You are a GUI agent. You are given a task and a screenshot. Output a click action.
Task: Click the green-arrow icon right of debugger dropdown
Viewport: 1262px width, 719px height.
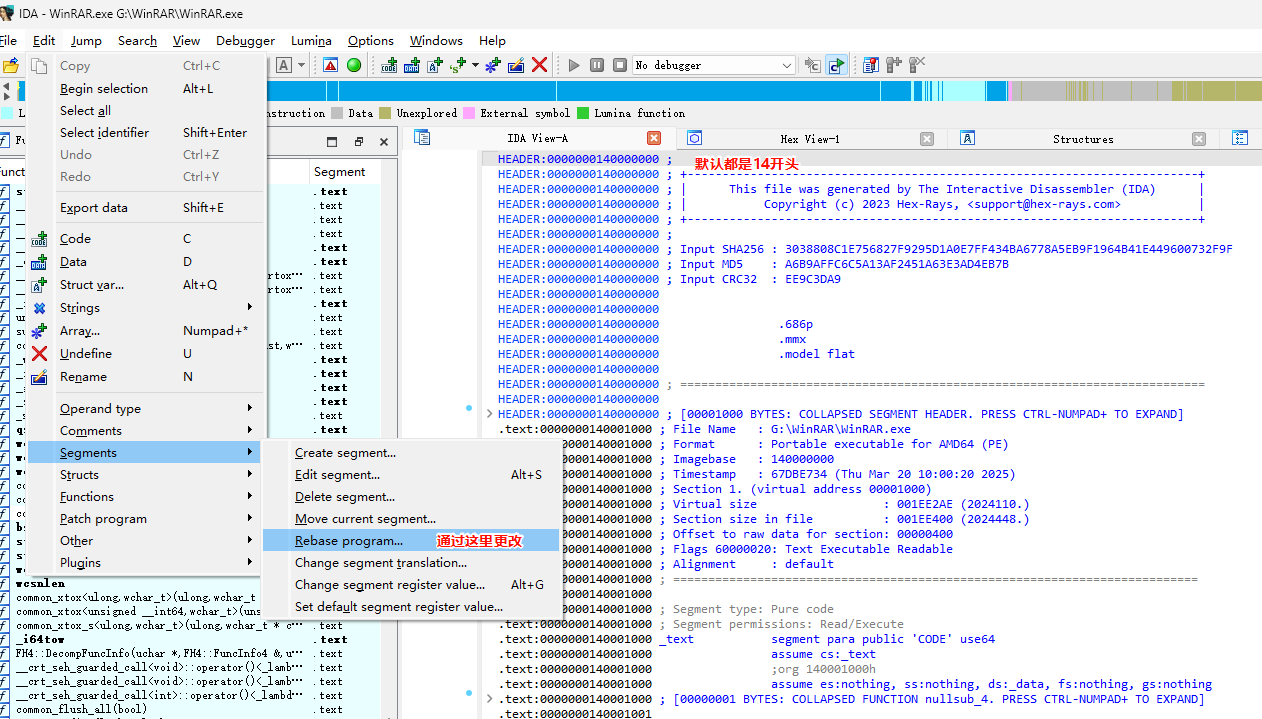coord(836,65)
